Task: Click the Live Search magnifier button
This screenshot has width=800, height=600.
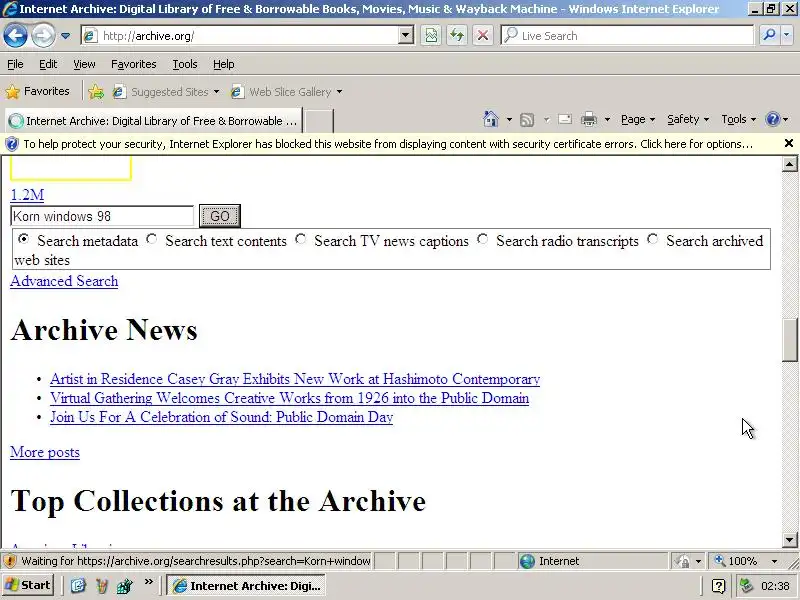Action: tap(769, 35)
